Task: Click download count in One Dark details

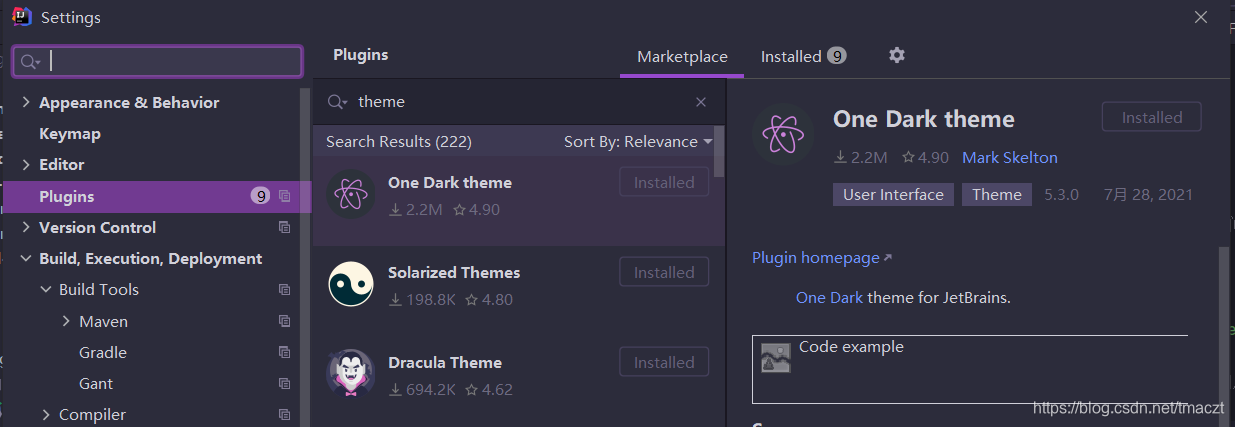Action: (x=861, y=157)
